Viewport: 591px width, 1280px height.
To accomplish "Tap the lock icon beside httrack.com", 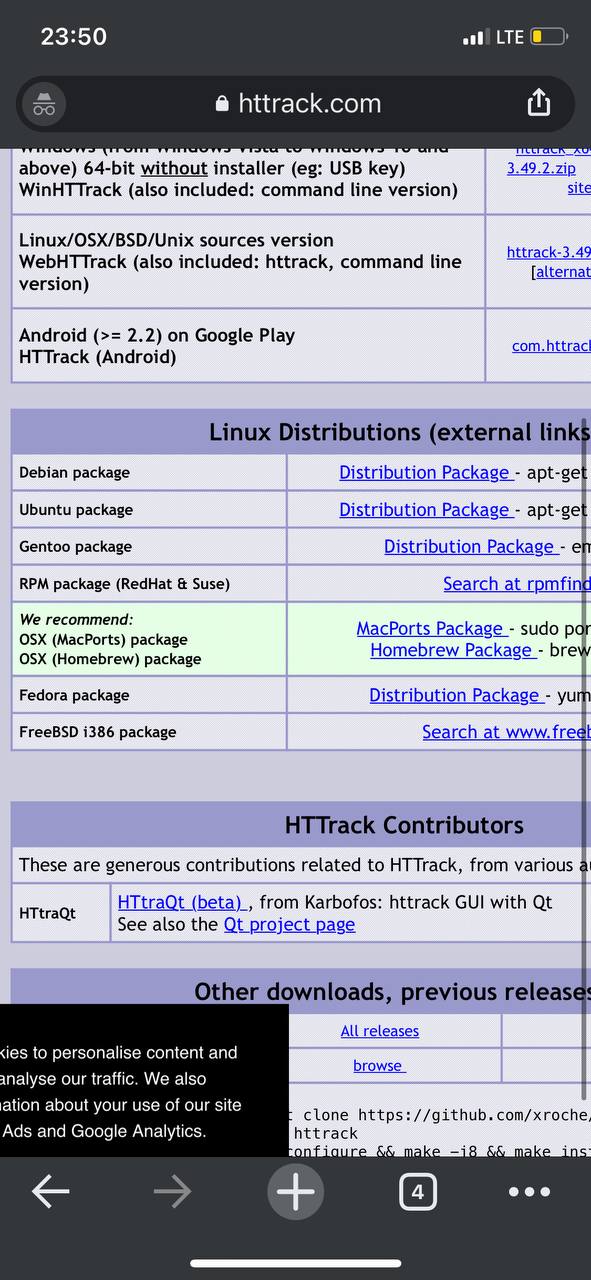I will (222, 104).
